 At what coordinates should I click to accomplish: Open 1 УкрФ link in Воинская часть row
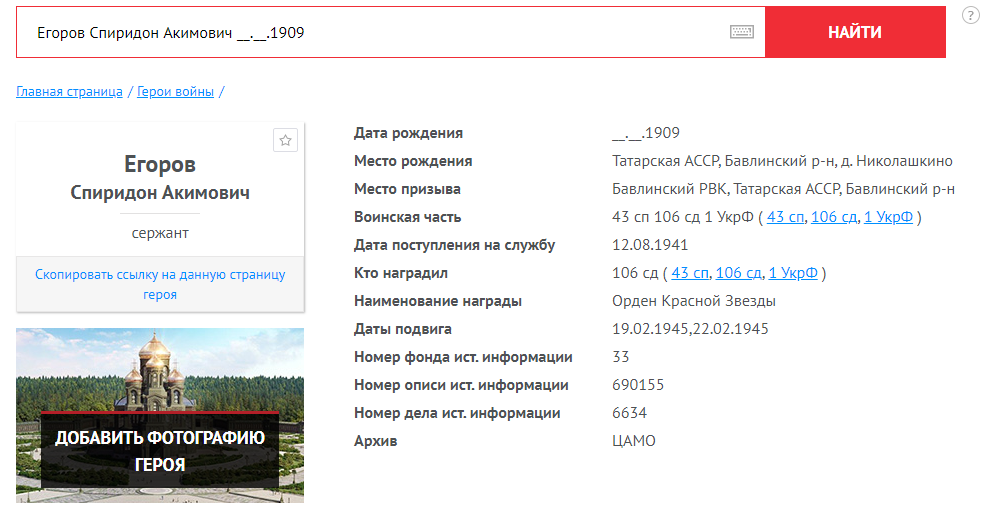pos(888,217)
